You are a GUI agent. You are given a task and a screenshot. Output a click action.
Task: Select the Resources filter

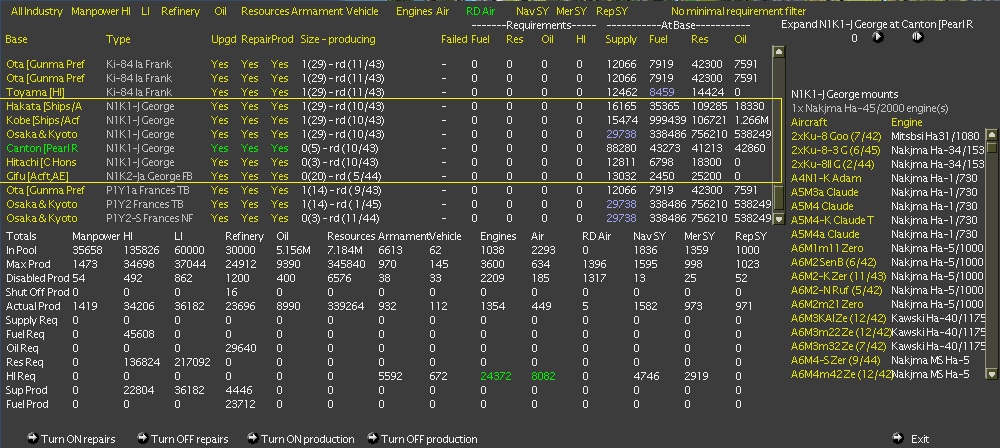coord(264,11)
